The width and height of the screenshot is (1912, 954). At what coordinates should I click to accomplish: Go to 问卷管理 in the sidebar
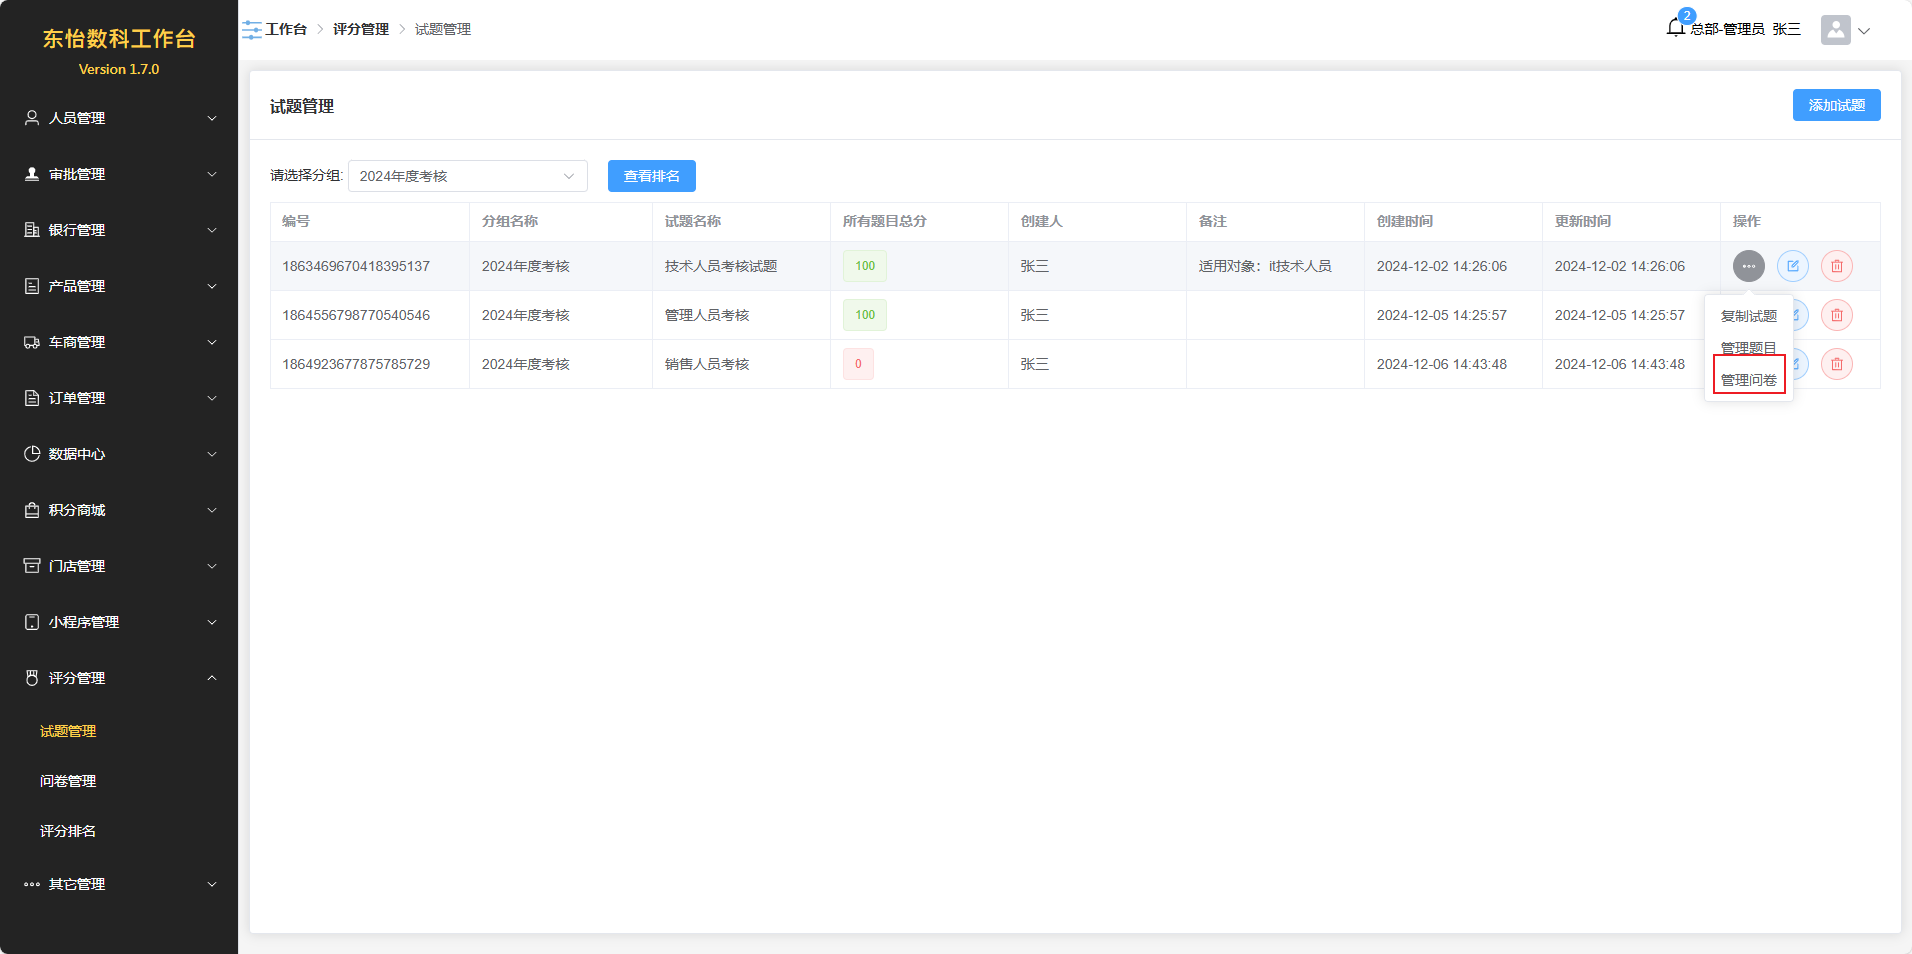68,781
